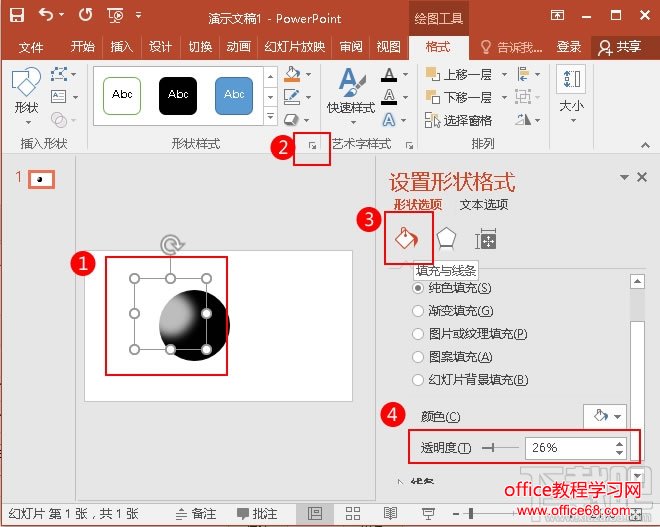This screenshot has width=660, height=527.
Task: Switch to the 插入 ribbon tab
Action: (x=121, y=47)
